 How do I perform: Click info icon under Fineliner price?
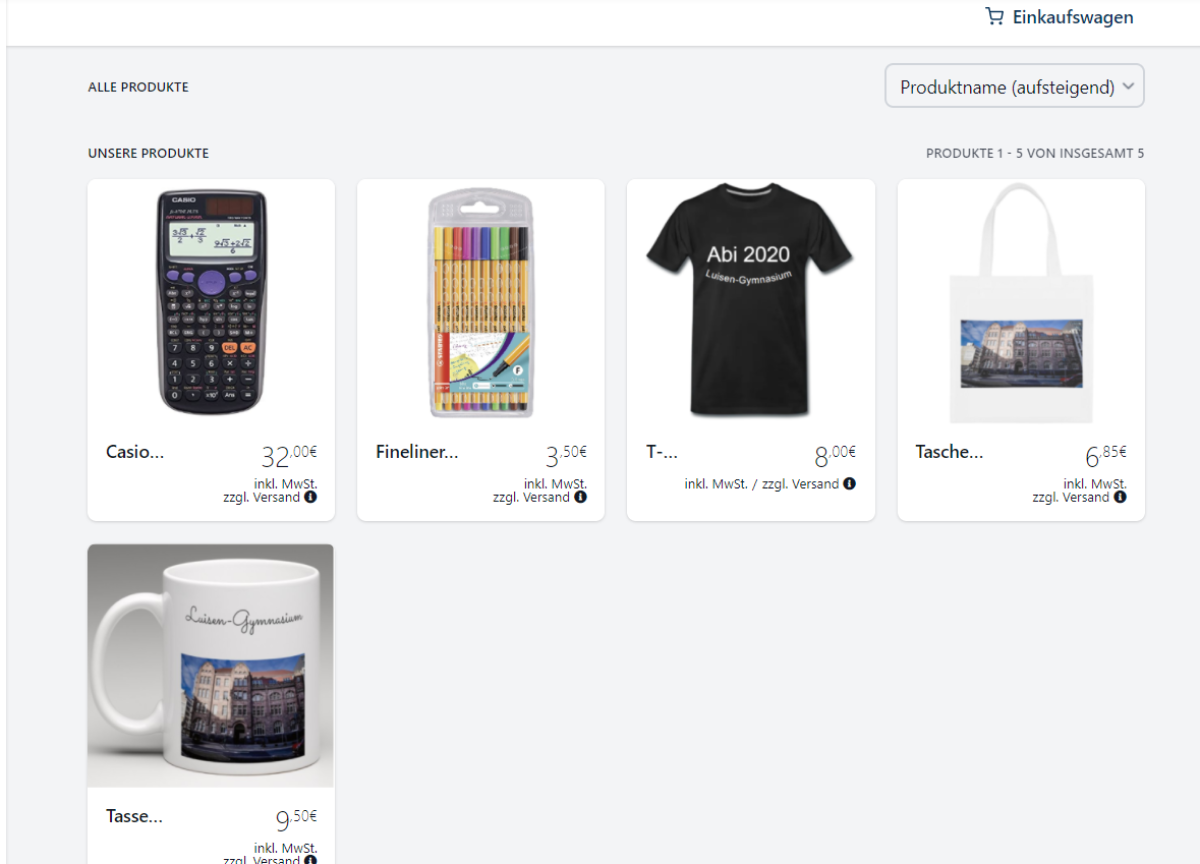tap(580, 497)
